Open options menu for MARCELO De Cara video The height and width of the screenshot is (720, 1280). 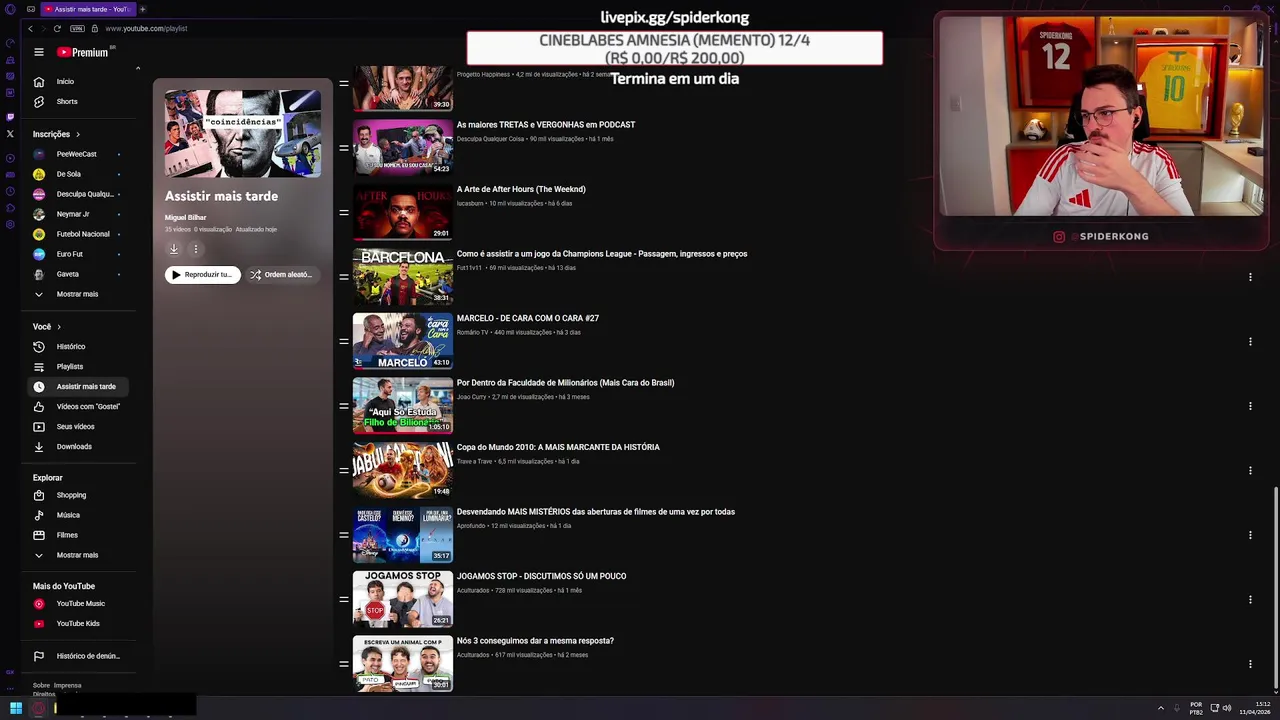click(x=1250, y=341)
